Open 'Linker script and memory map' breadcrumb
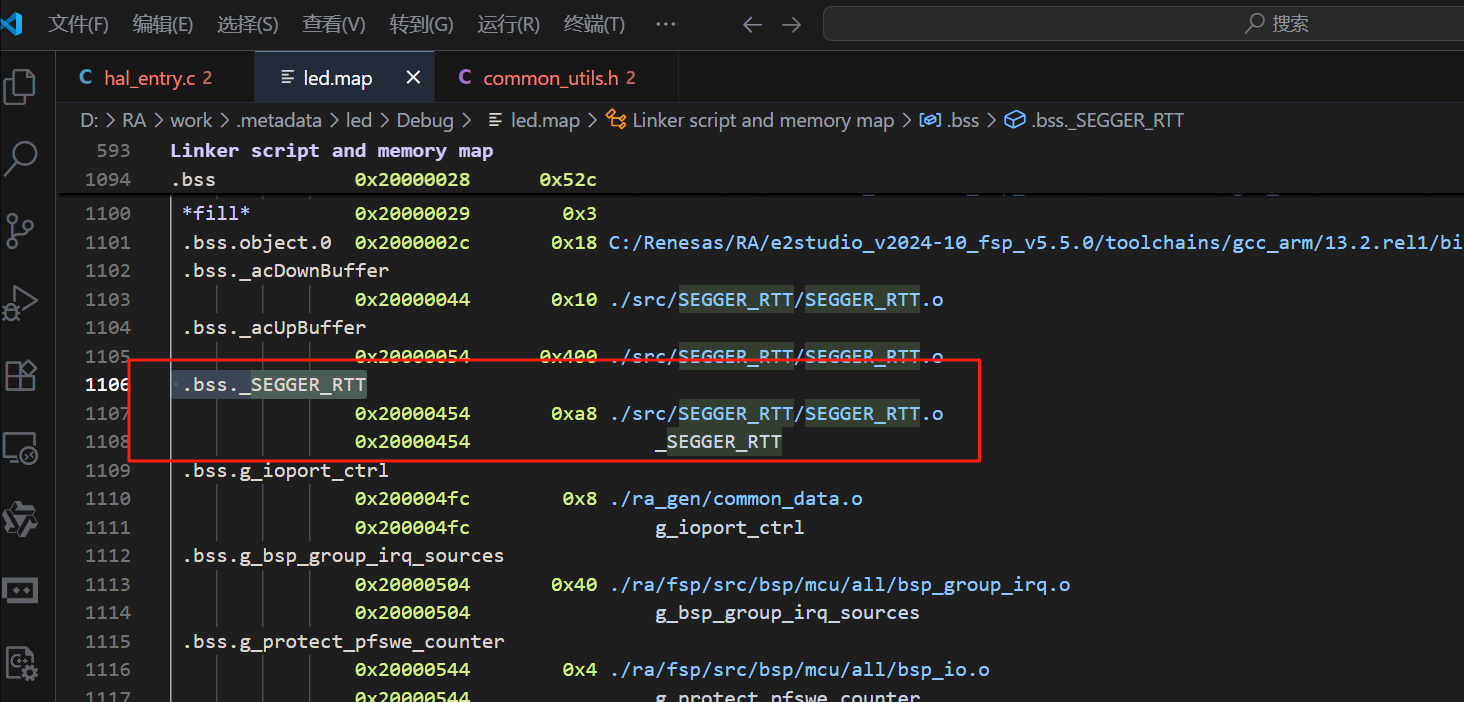Image resolution: width=1464 pixels, height=702 pixels. click(750, 121)
